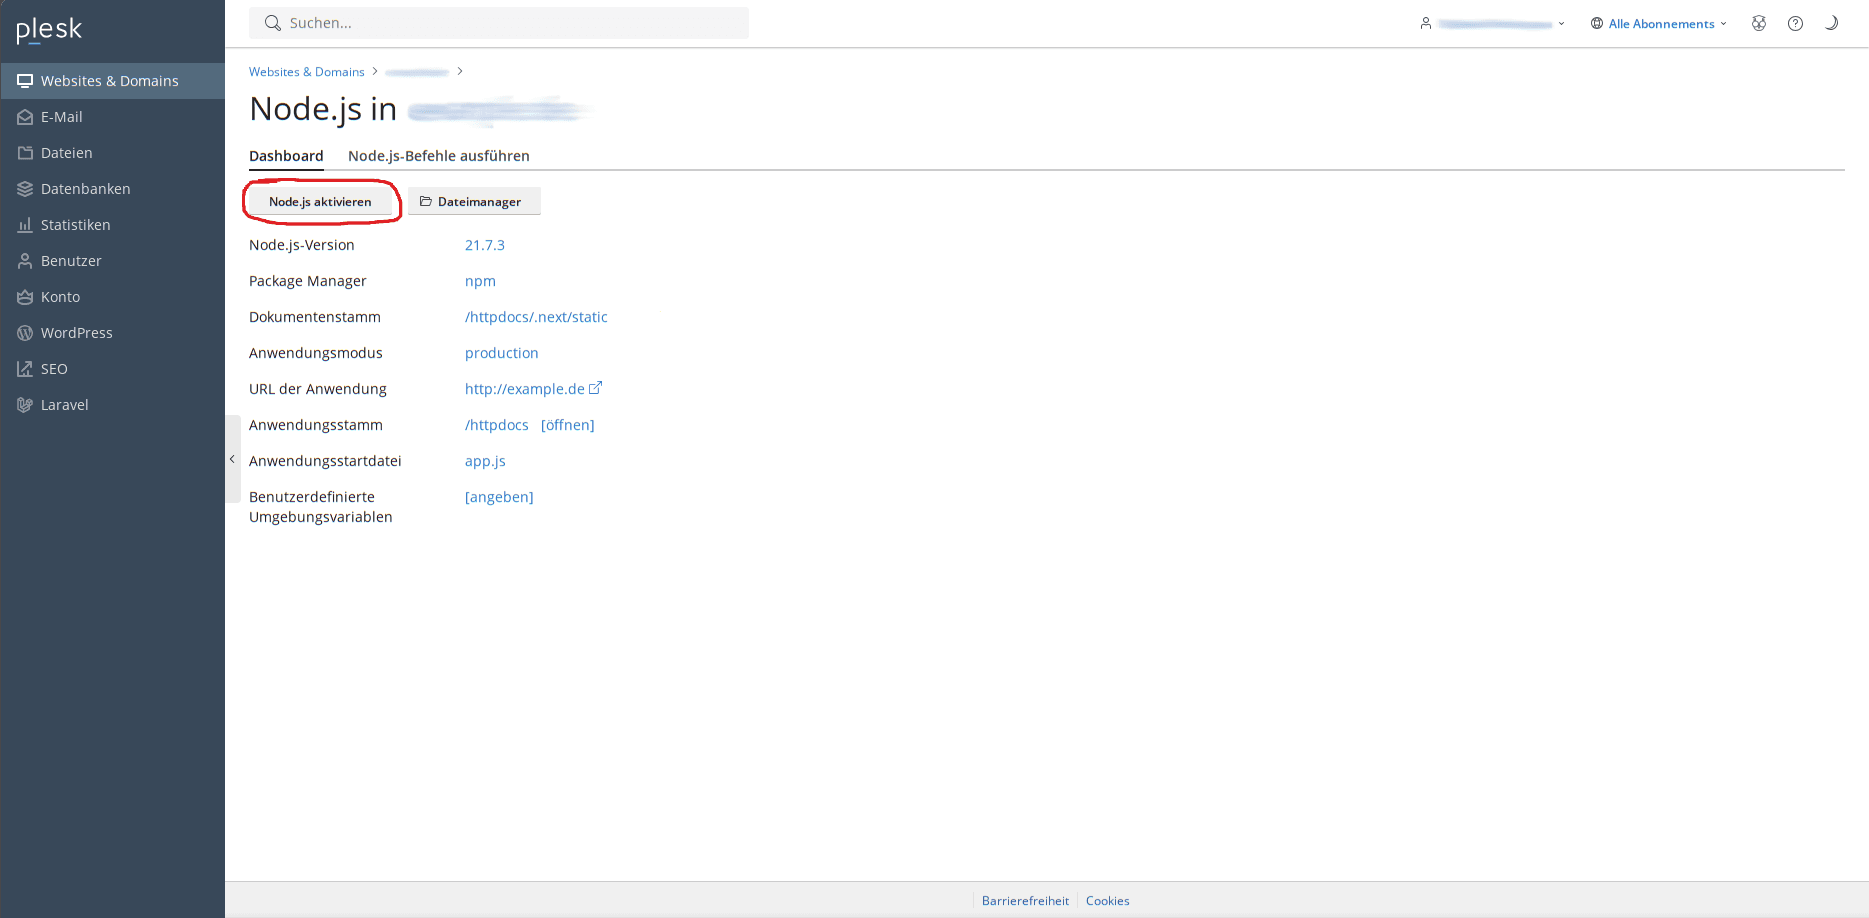
Task: Click the Node.js aktivieren button
Action: coord(320,202)
